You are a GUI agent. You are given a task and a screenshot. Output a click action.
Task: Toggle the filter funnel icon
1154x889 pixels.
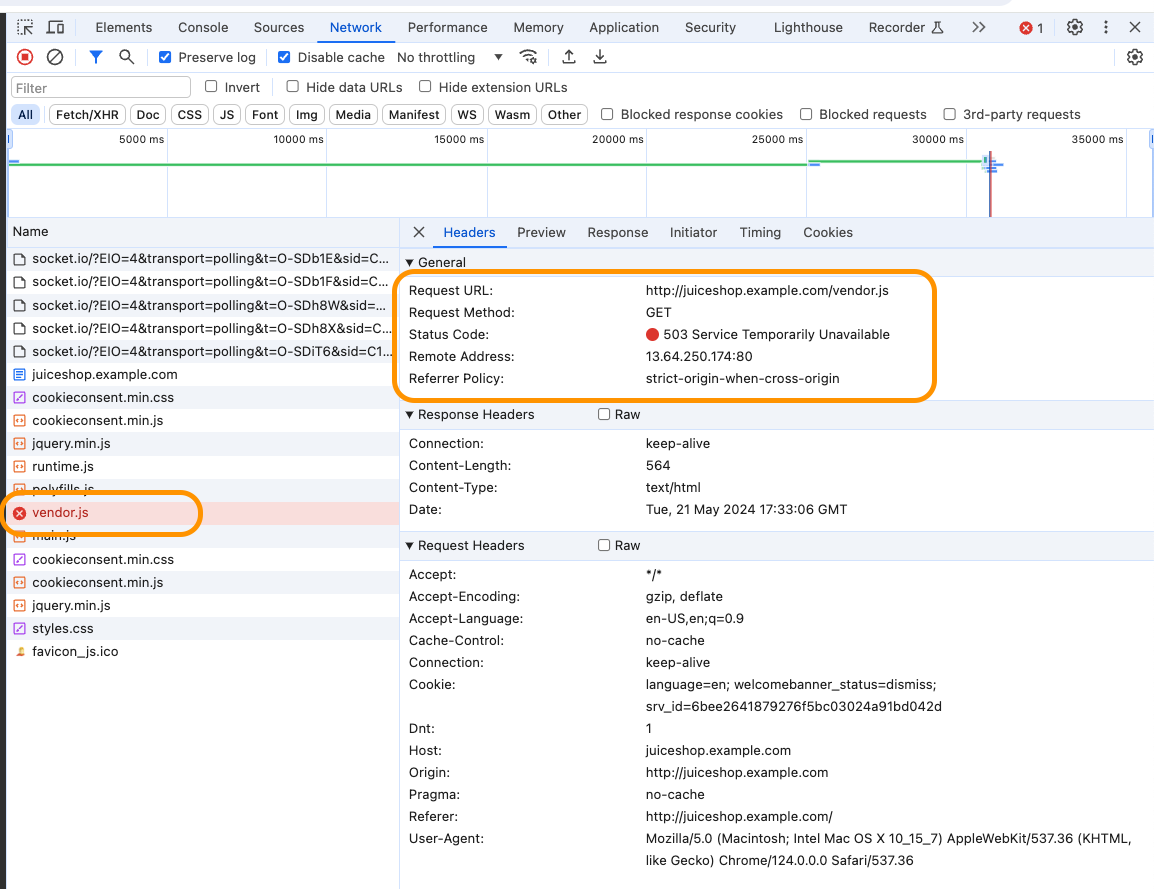pyautogui.click(x=96, y=57)
